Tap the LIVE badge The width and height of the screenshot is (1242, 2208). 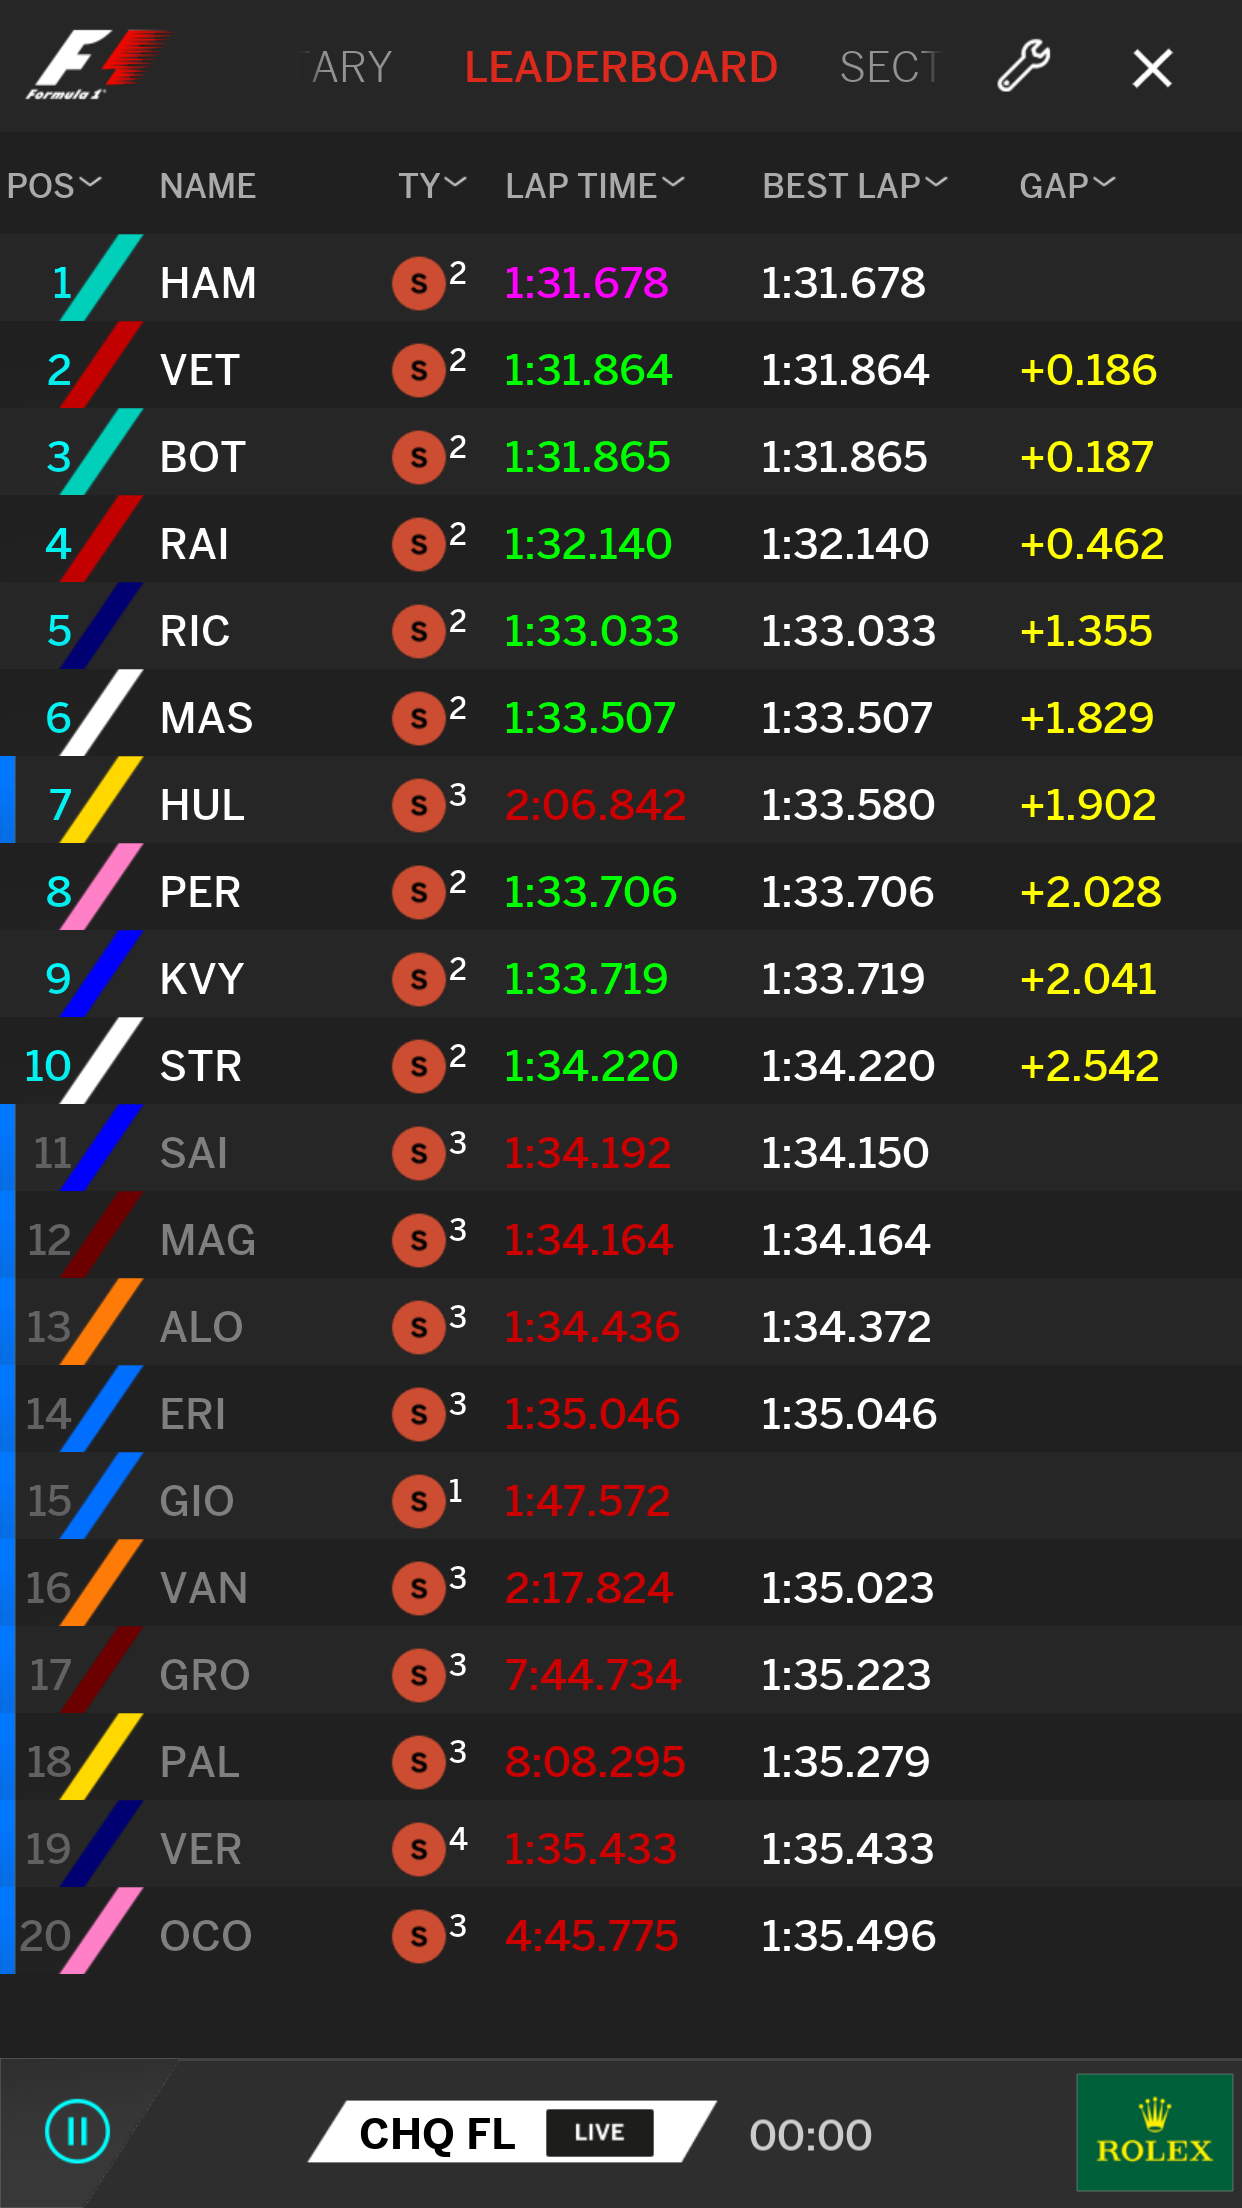[x=599, y=2132]
